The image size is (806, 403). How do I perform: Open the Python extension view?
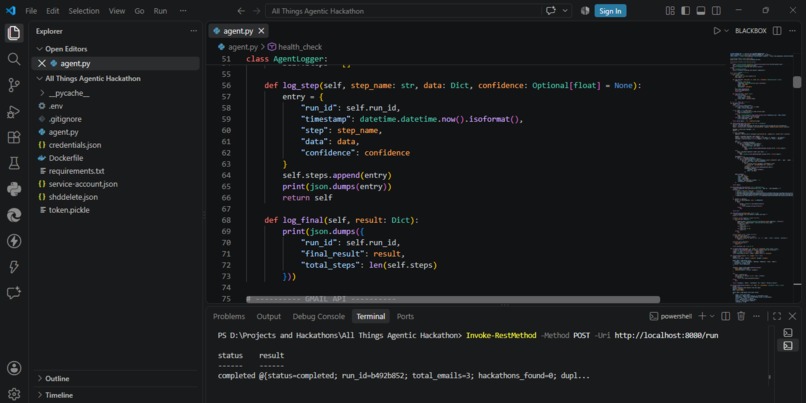[x=14, y=189]
